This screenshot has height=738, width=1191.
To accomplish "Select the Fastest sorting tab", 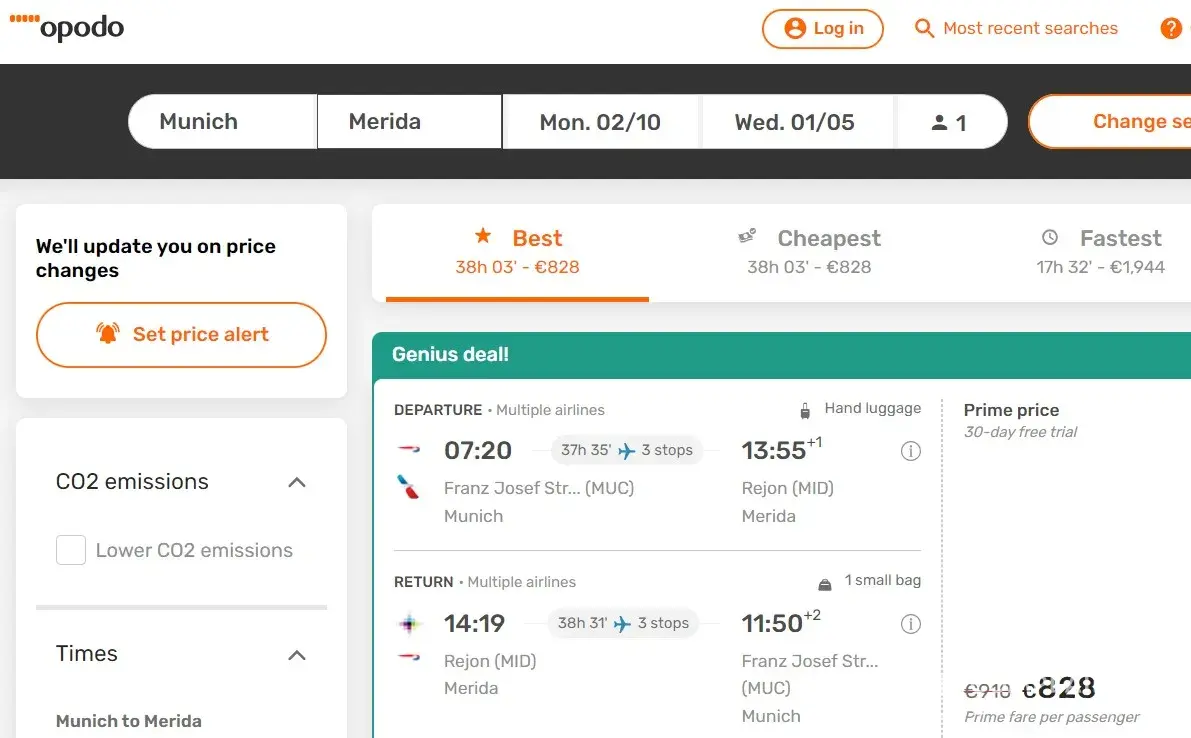I will click(1101, 251).
